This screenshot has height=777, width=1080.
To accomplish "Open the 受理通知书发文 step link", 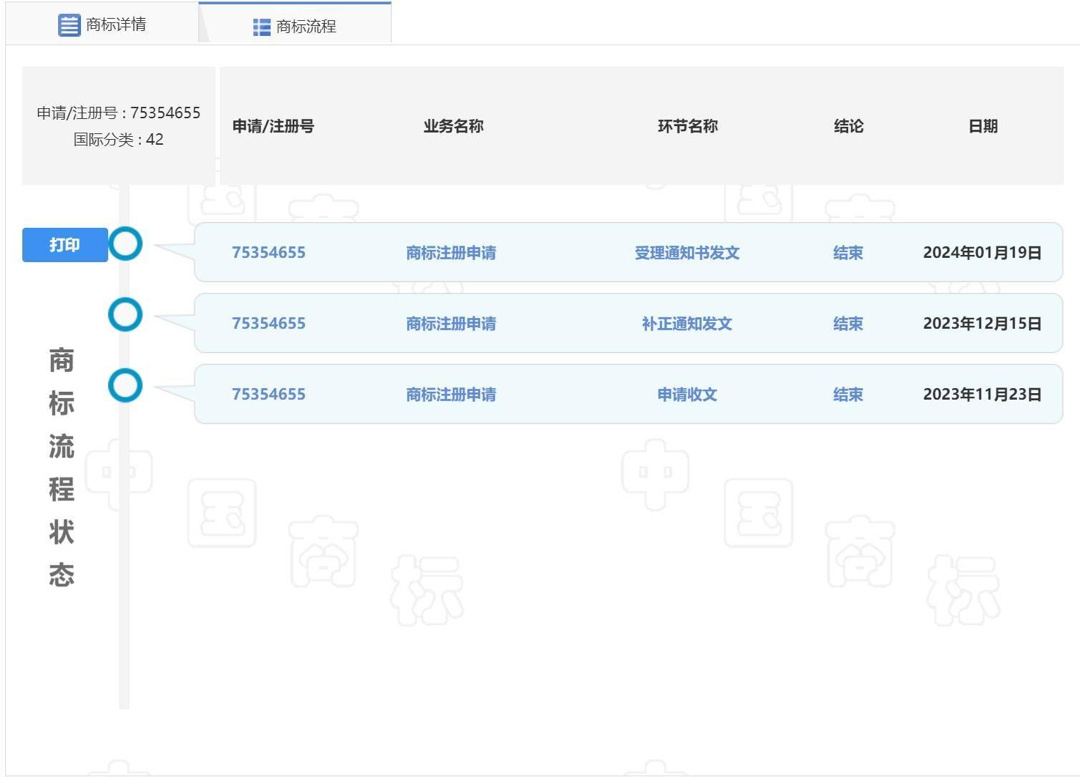I will [x=687, y=253].
